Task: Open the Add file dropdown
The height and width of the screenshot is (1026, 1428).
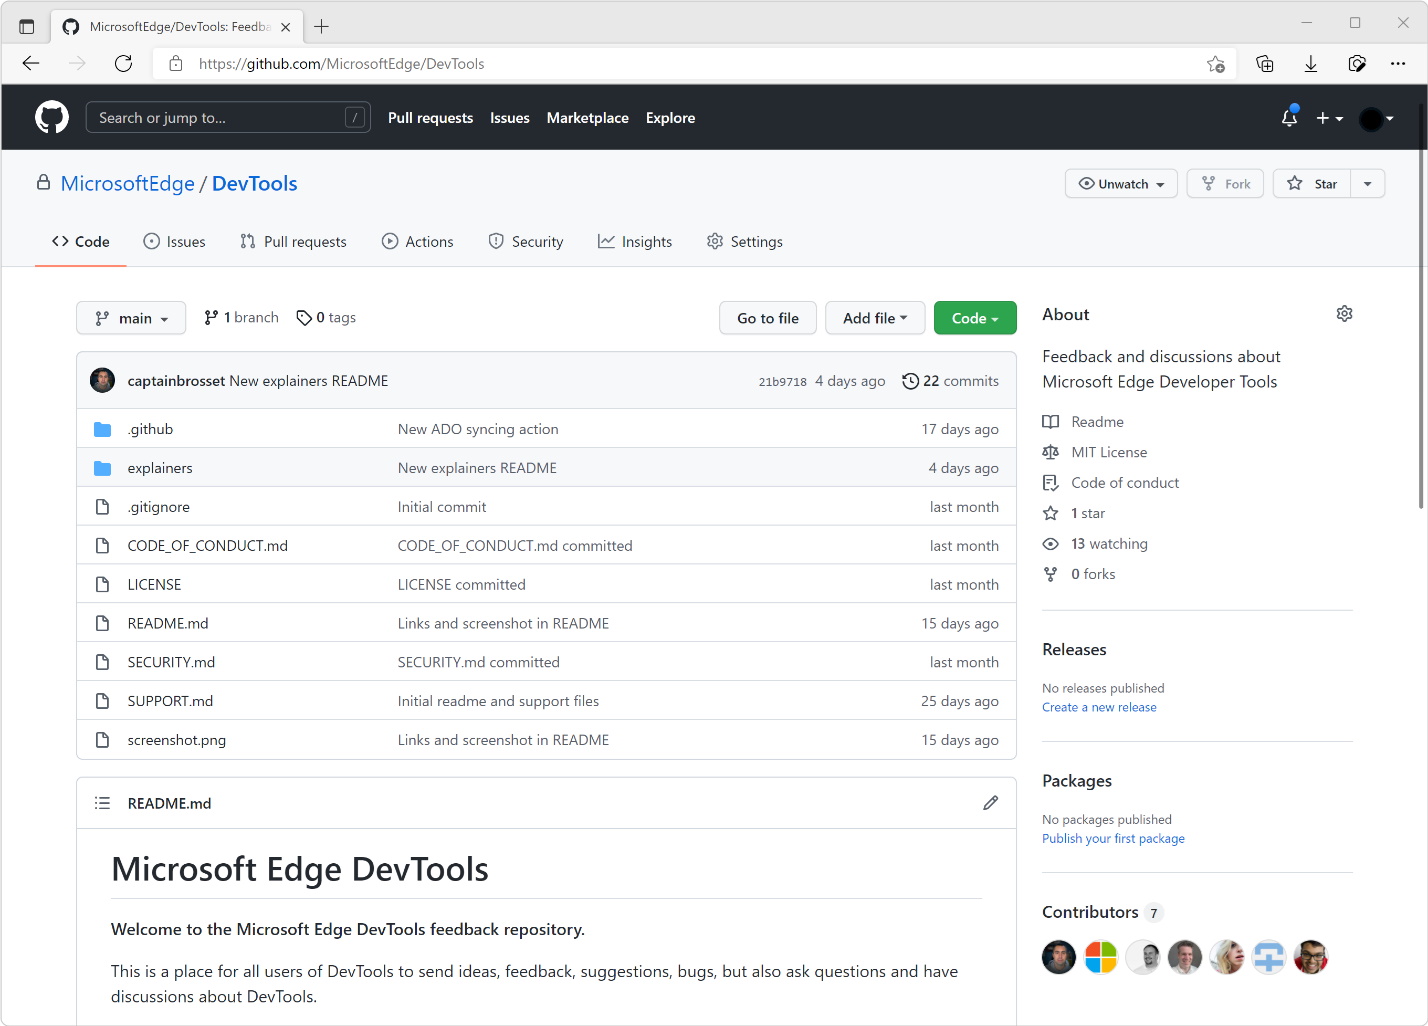Action: (x=875, y=317)
